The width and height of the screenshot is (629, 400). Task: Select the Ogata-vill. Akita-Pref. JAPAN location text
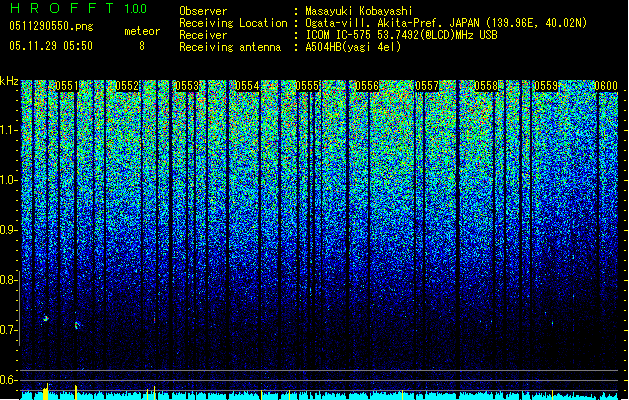pos(446,23)
